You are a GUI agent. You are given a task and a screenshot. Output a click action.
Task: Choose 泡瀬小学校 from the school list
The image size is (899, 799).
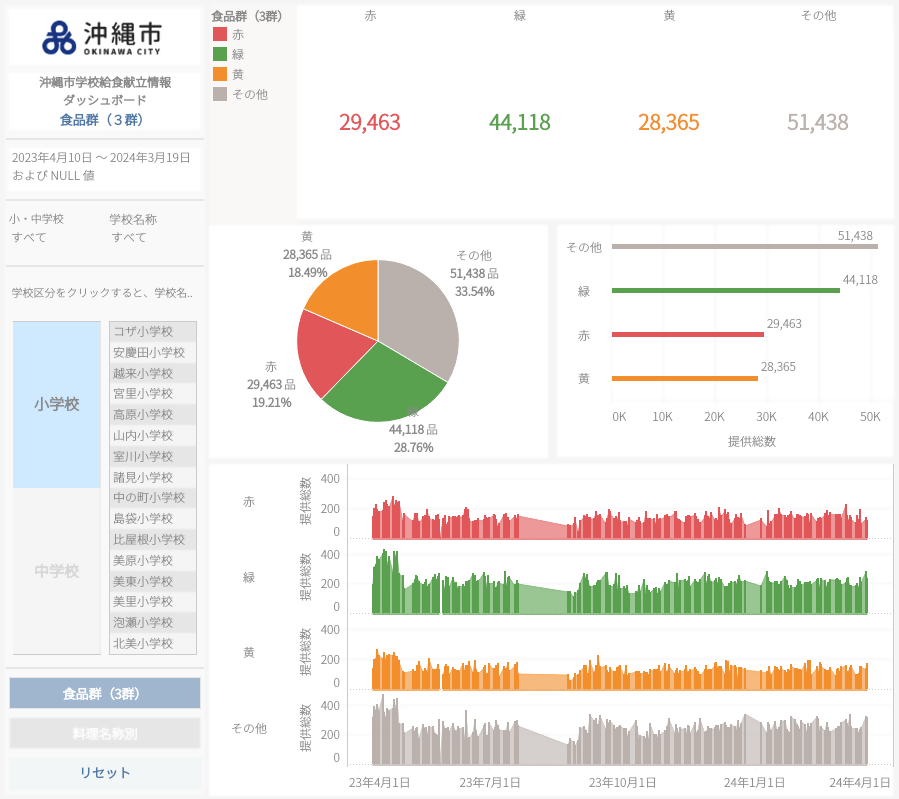tap(153, 622)
